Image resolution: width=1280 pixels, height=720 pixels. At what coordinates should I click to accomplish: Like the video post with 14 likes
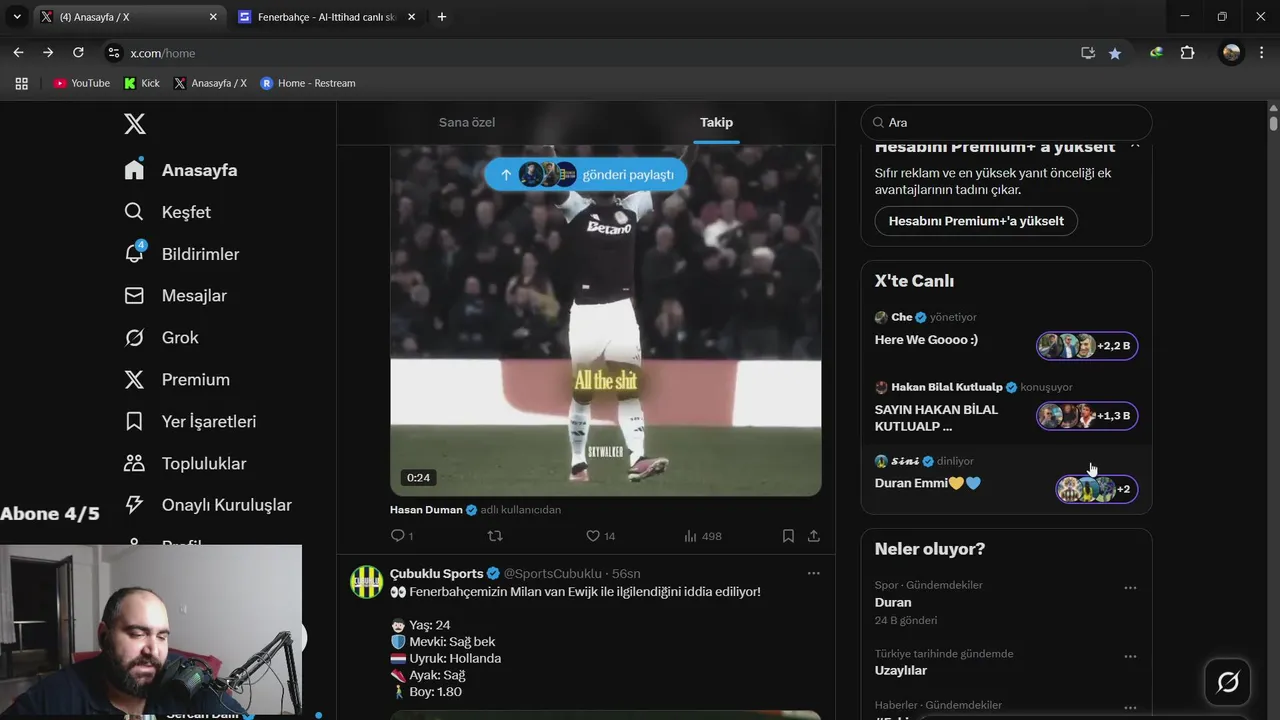[x=600, y=536]
